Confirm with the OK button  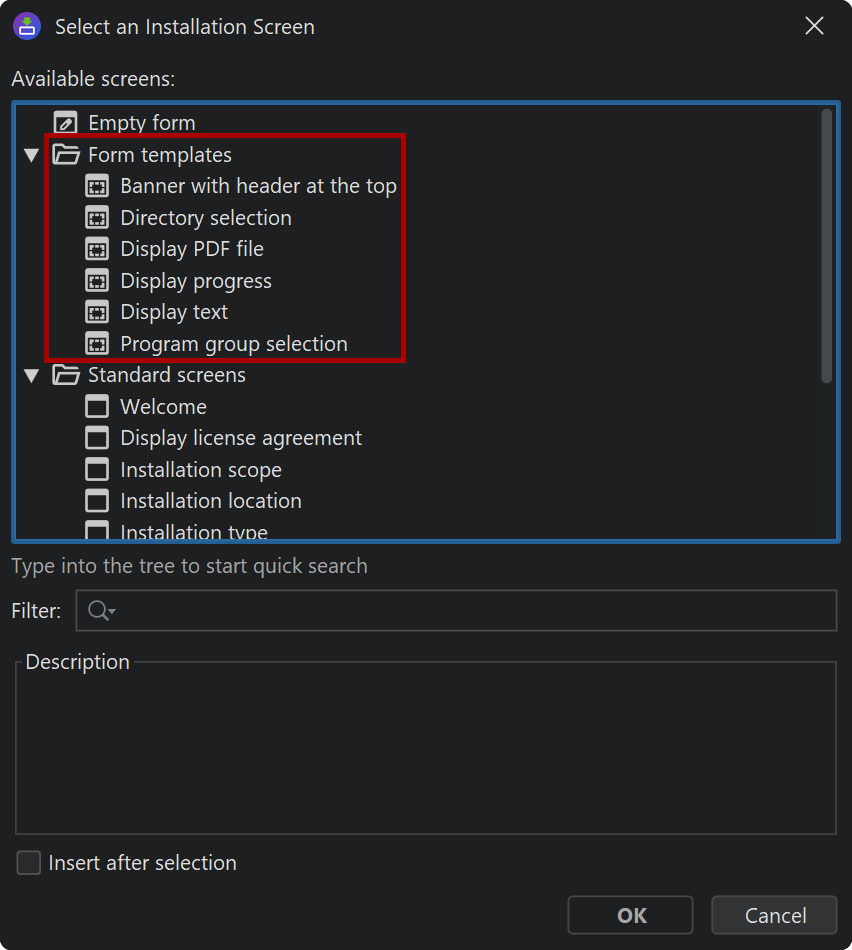pos(630,915)
